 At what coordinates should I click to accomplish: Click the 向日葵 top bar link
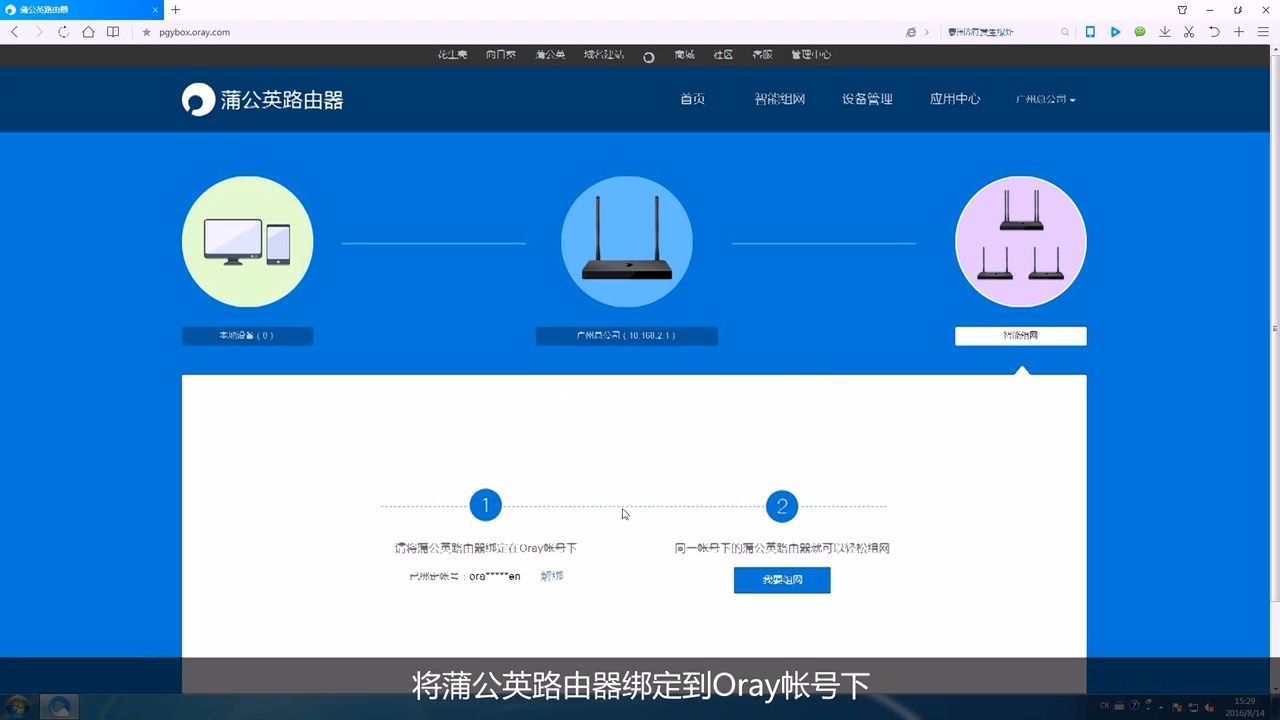[501, 55]
